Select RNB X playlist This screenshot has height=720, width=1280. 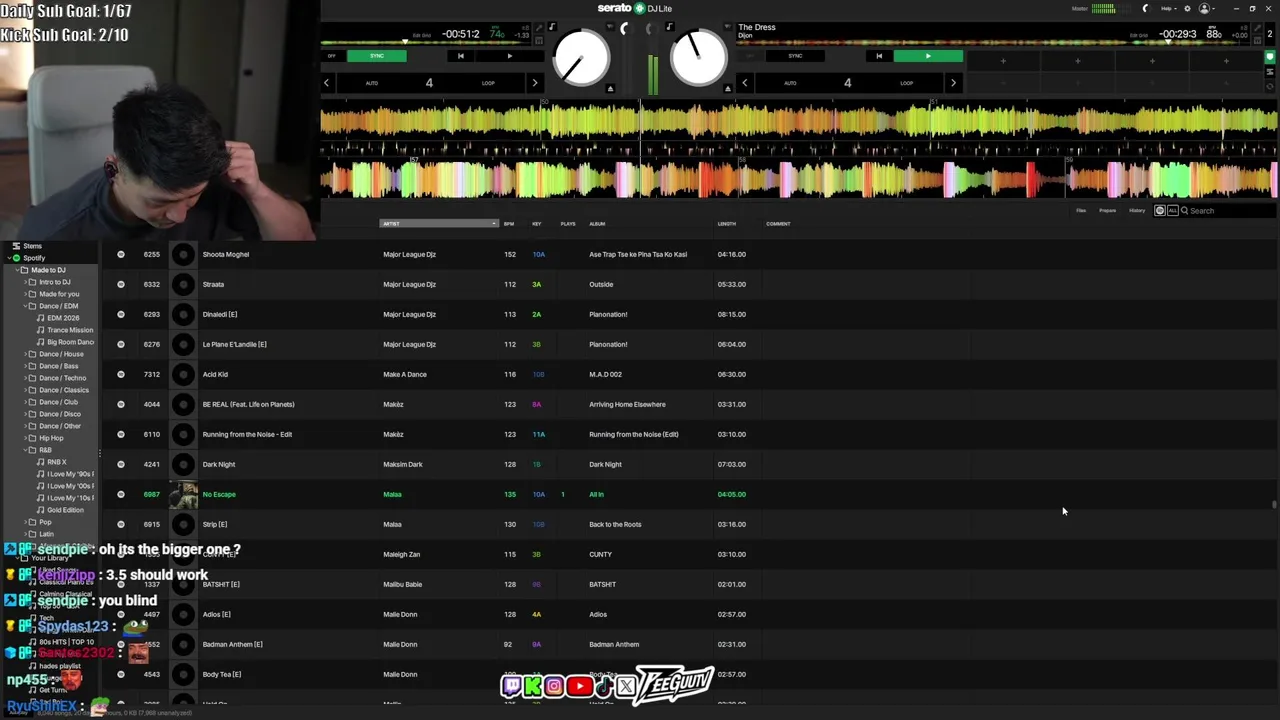(56, 462)
